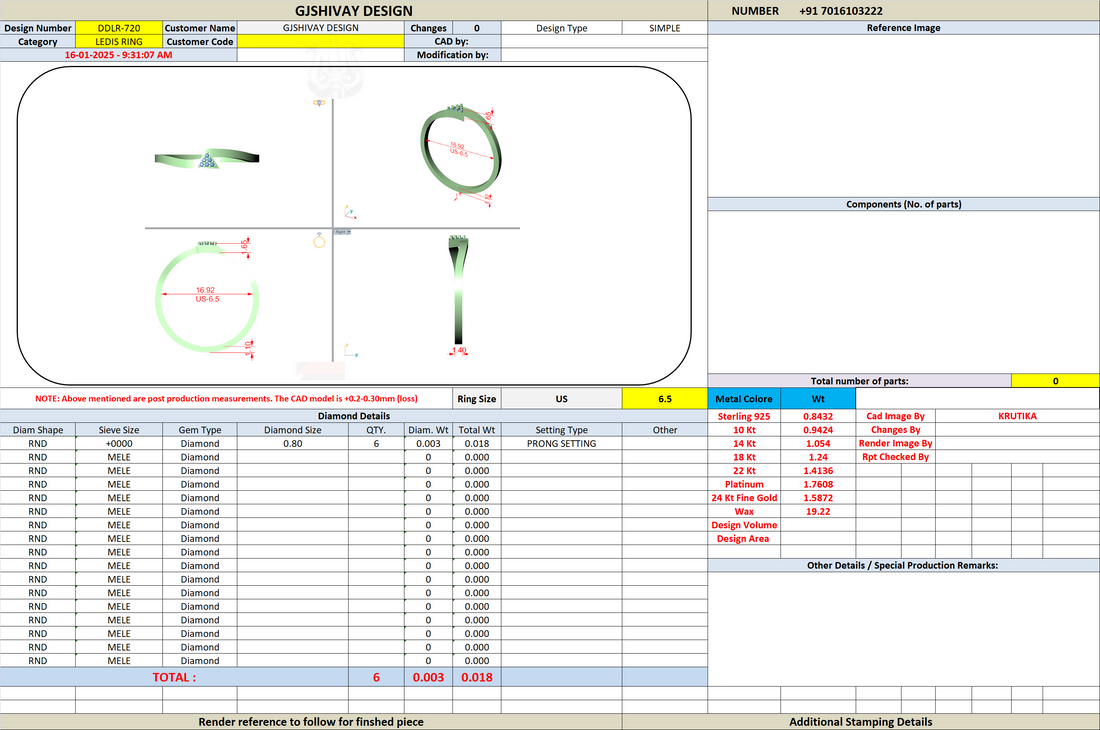This screenshot has height=730, width=1100.
Task: Select the first row total weight 0.018
Action: (476, 443)
